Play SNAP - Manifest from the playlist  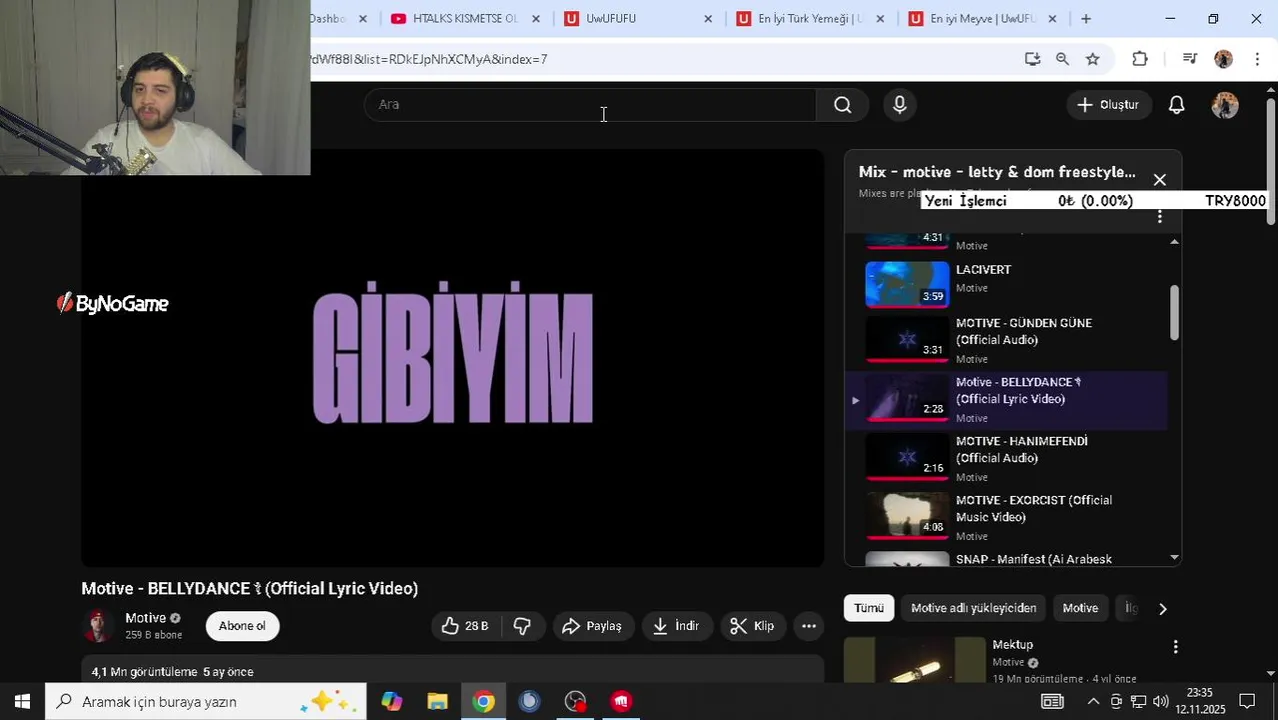pyautogui.click(x=1005, y=559)
